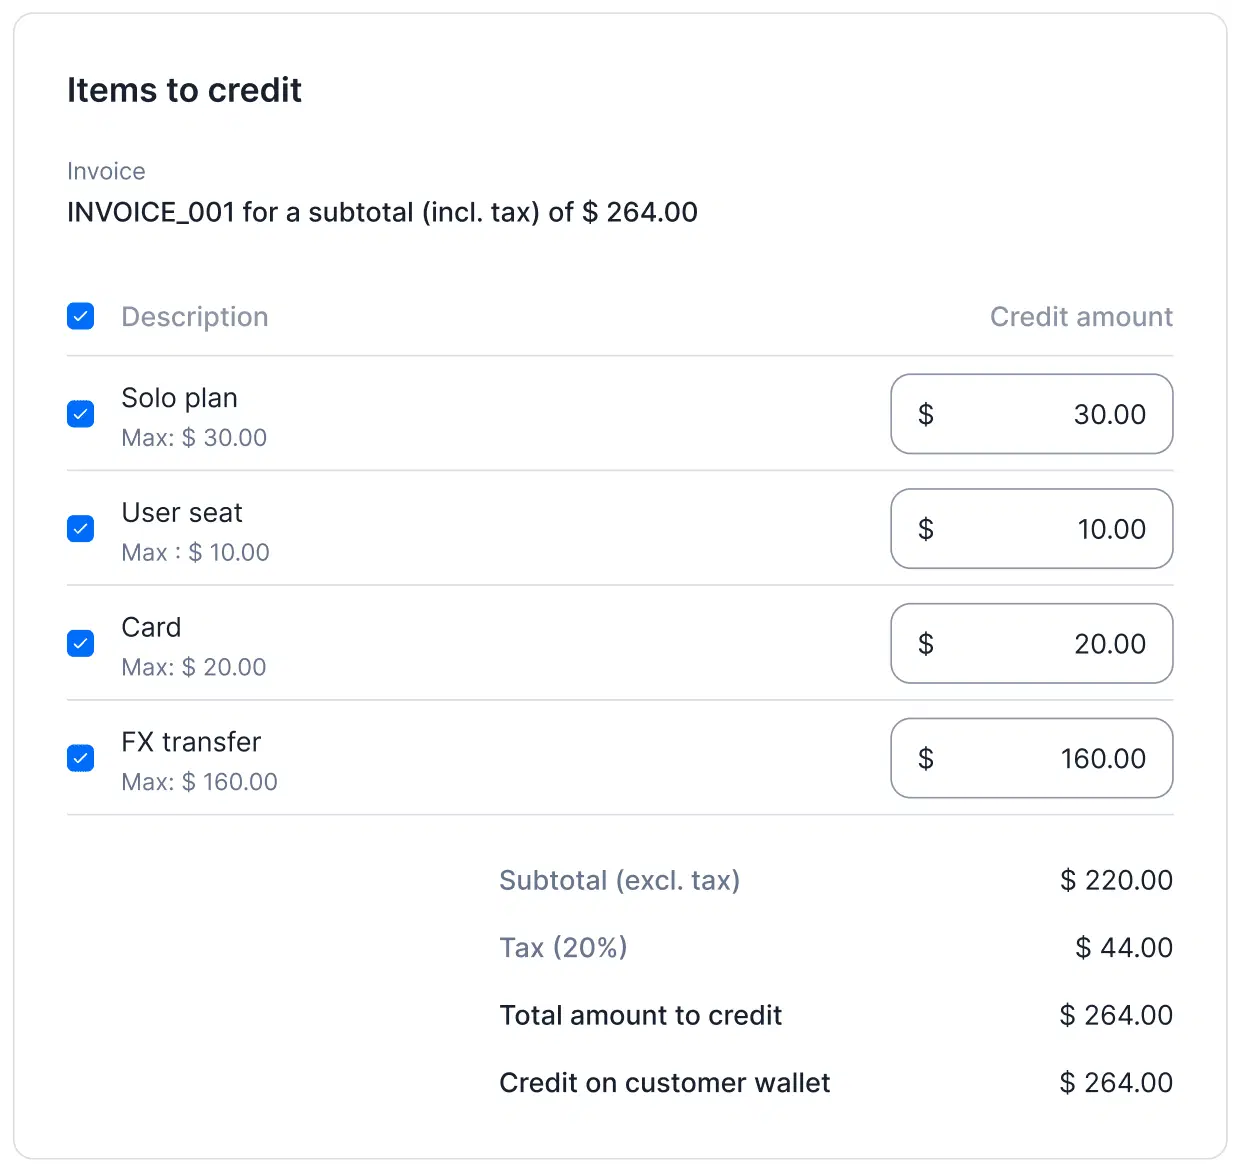Uncheck the User seat checkbox
Screen dimensions: 1244x1174
[81, 529]
